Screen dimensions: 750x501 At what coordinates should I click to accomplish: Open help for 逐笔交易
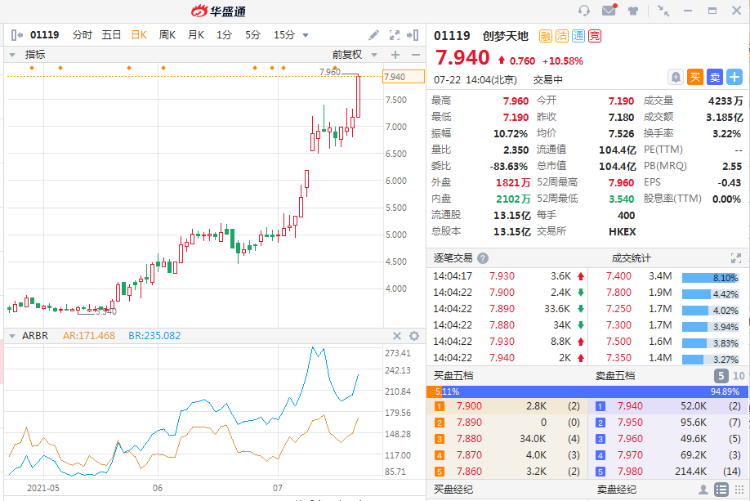click(483, 258)
